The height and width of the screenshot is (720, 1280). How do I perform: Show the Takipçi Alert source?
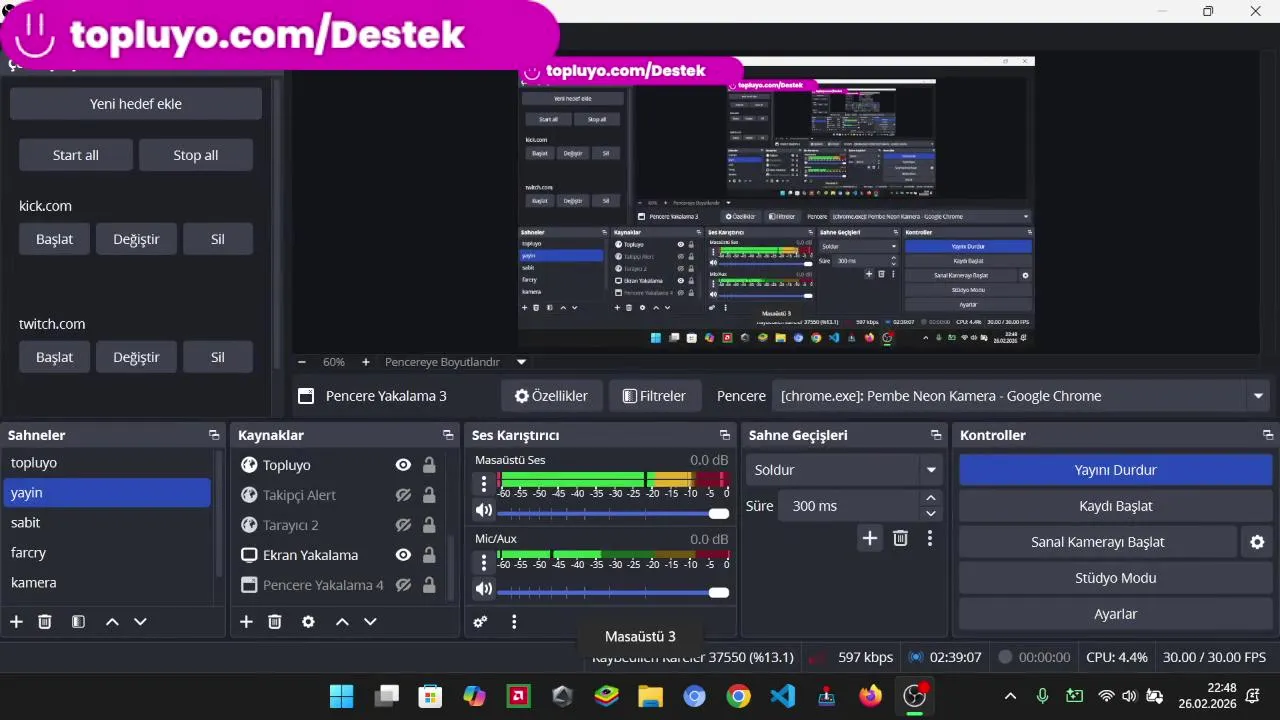pos(403,495)
